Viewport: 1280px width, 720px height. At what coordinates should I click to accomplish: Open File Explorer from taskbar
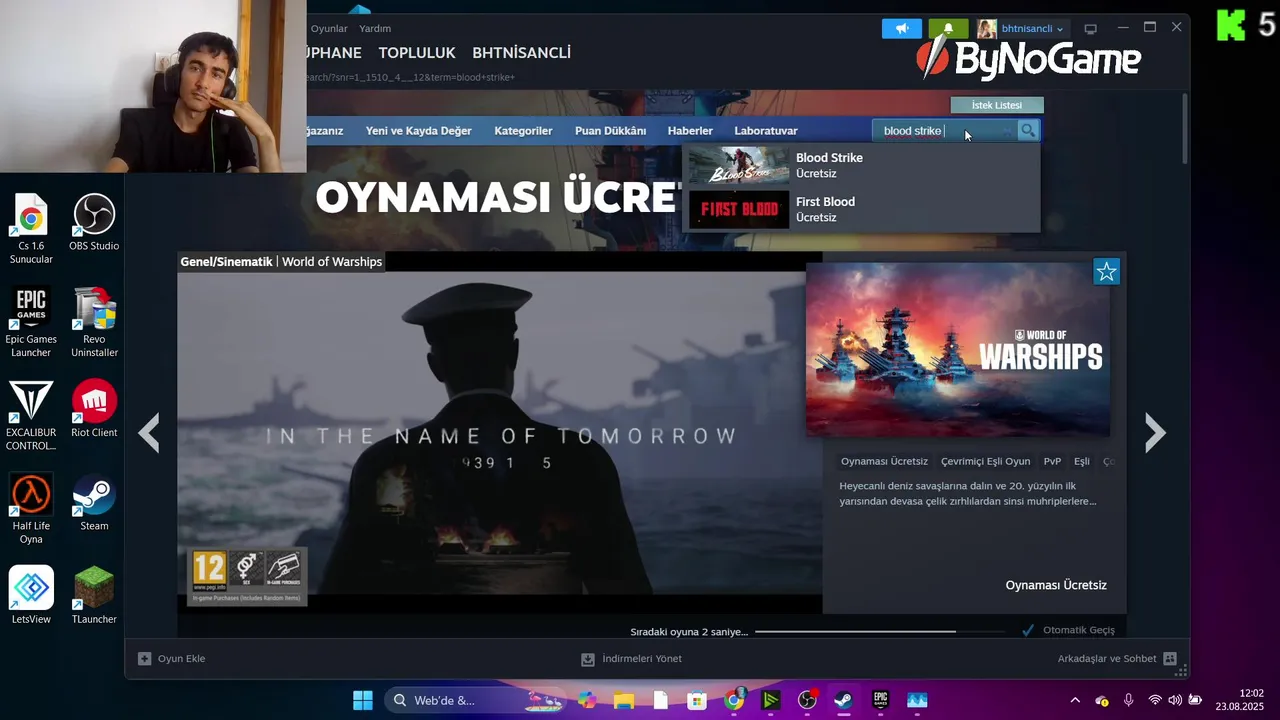pyautogui.click(x=624, y=700)
